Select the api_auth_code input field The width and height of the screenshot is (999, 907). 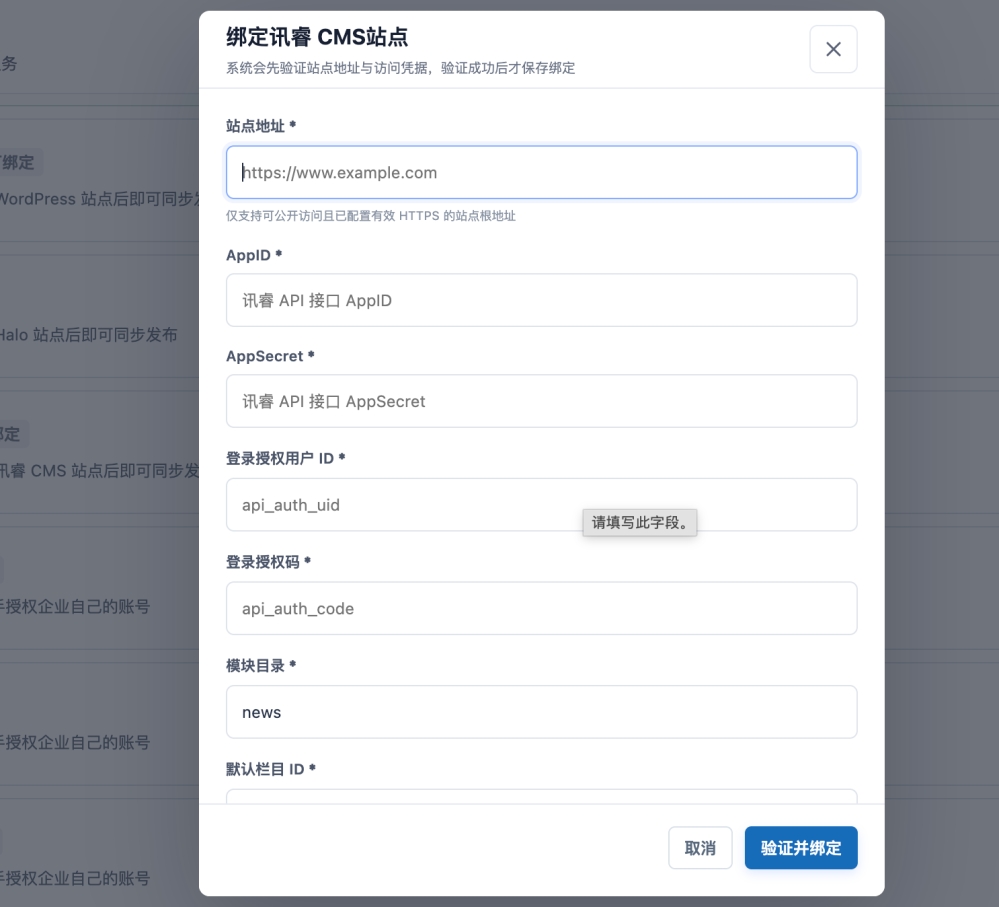[x=542, y=608]
